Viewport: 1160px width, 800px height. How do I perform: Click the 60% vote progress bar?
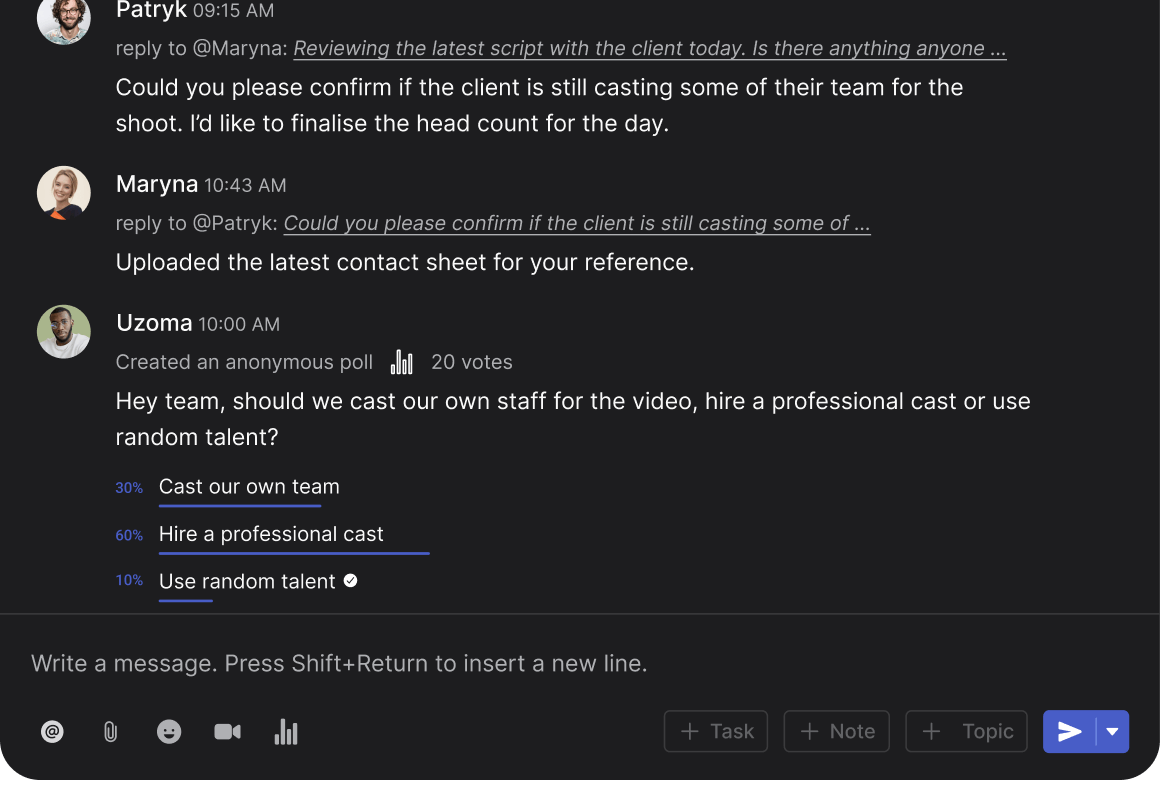click(x=294, y=551)
